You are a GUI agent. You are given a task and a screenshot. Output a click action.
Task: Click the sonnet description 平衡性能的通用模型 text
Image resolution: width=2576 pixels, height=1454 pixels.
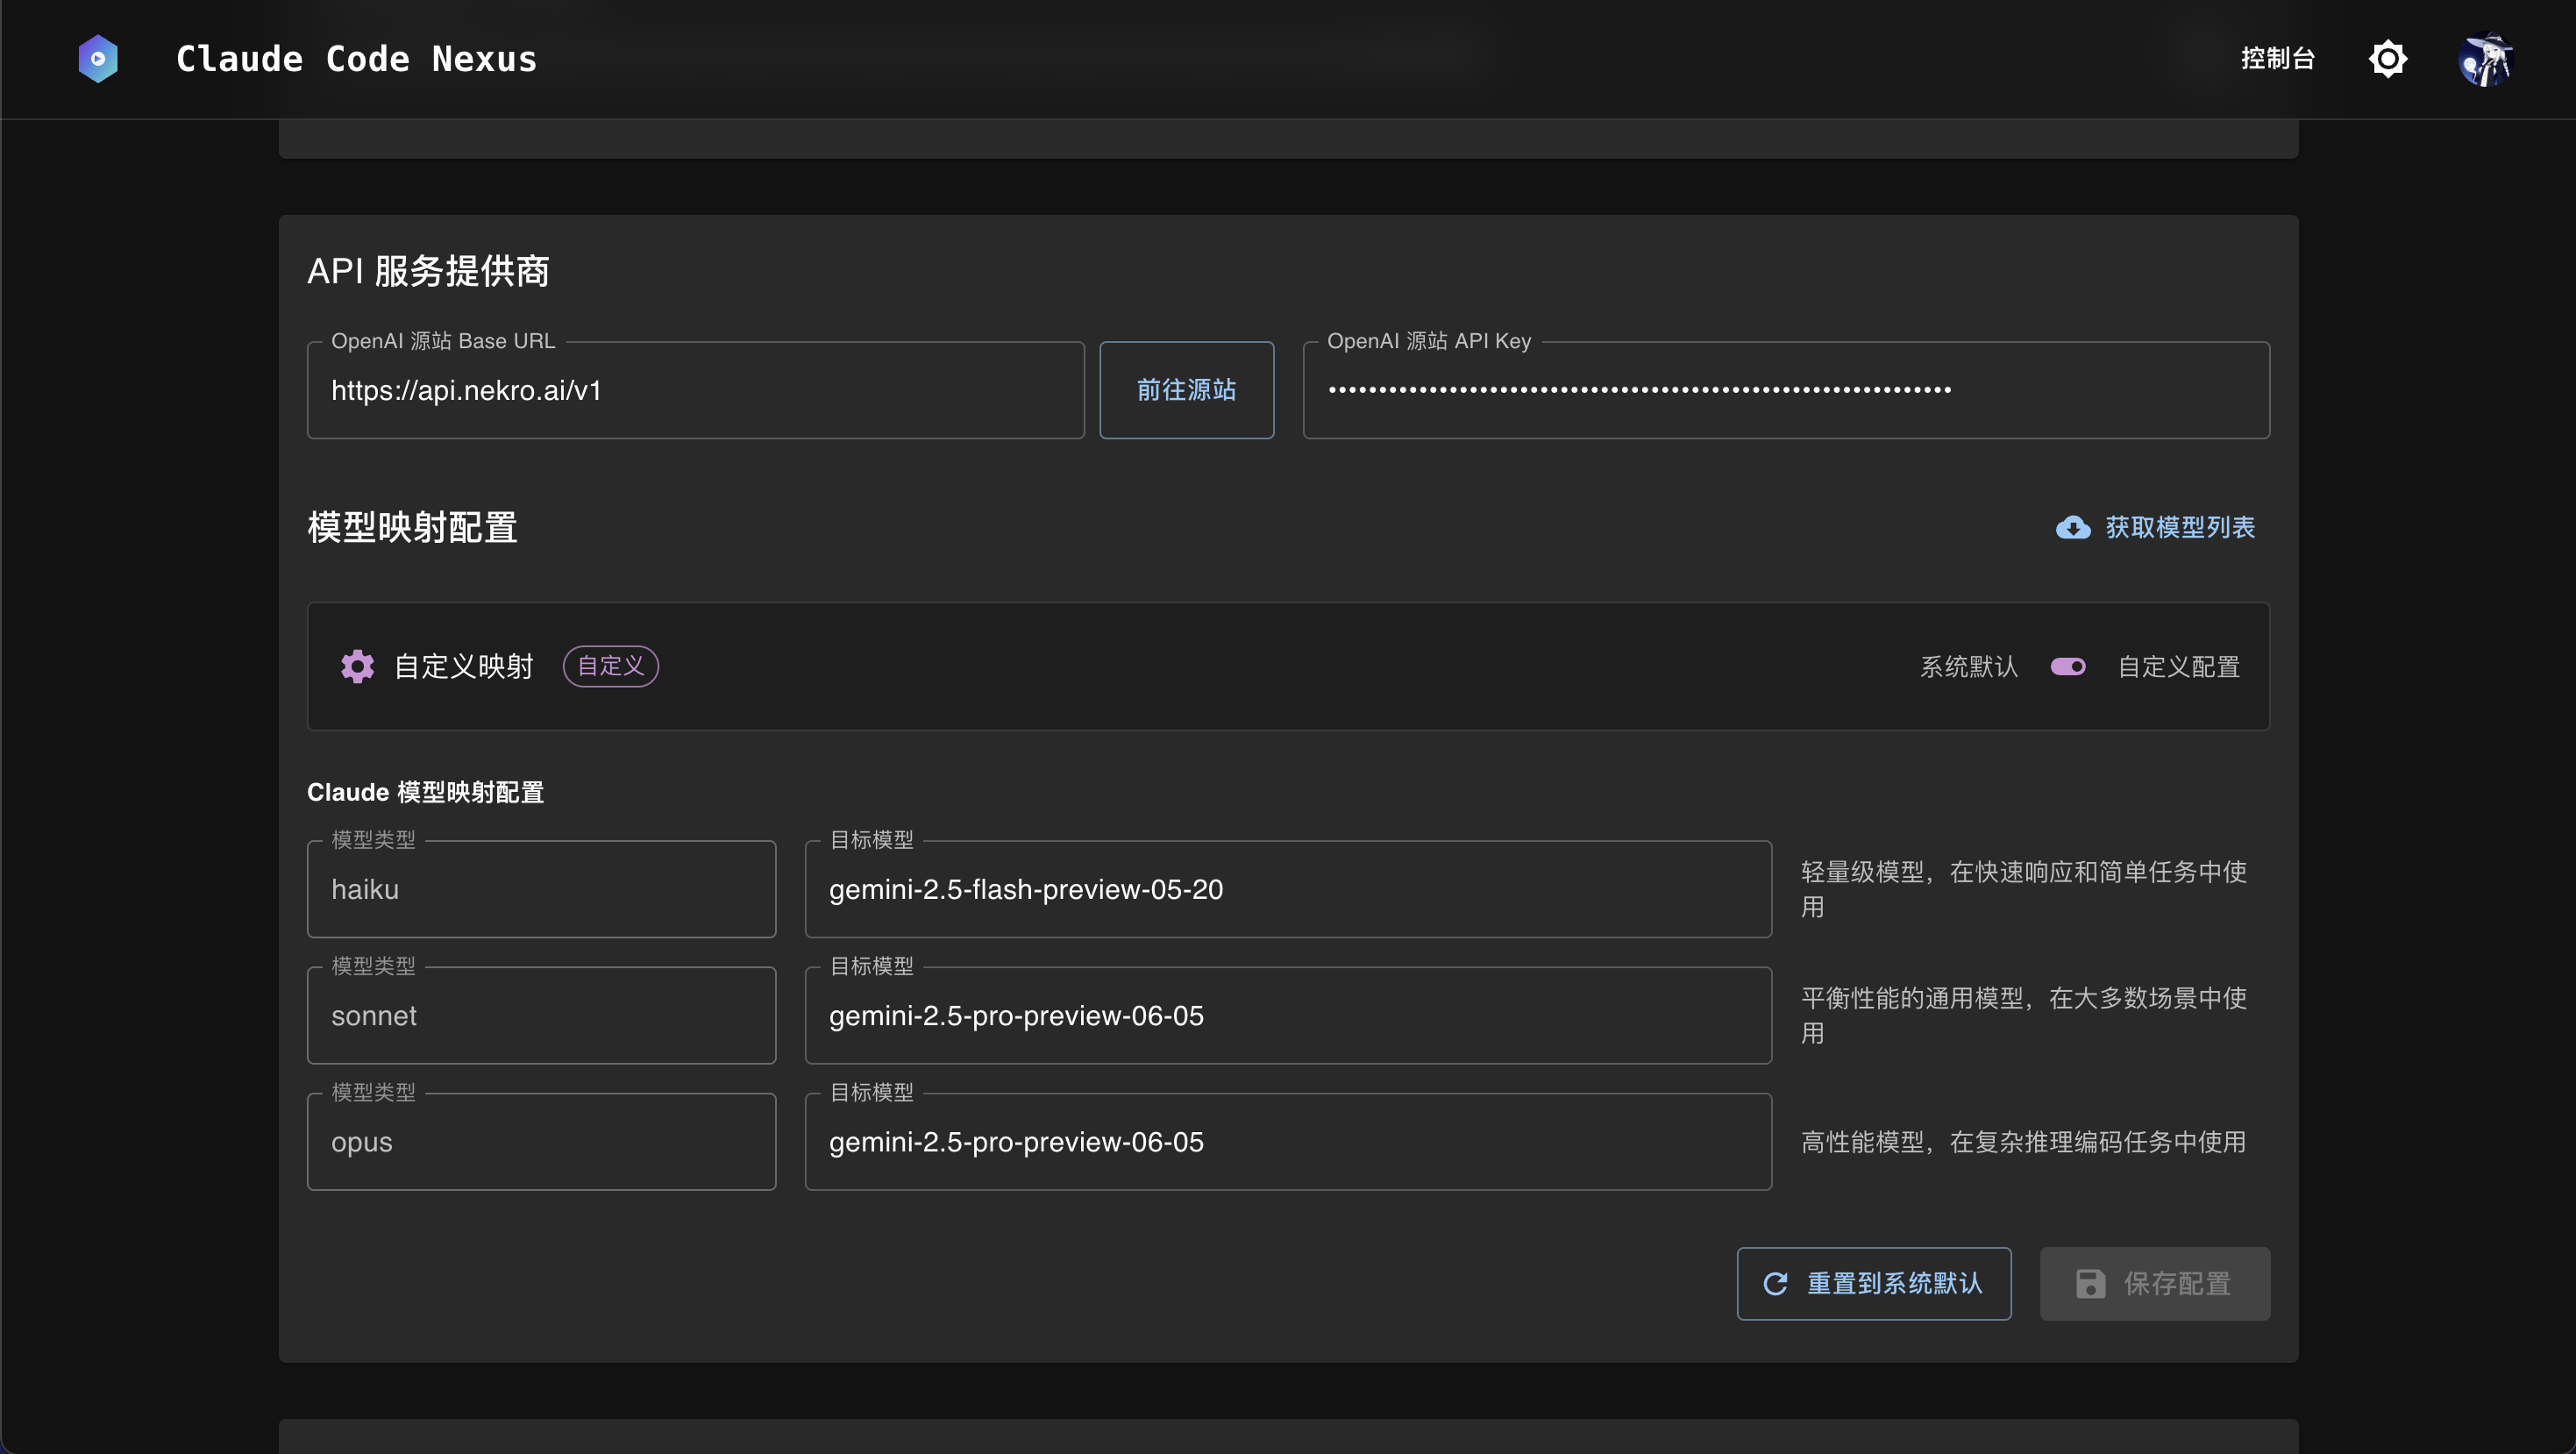2024,1015
